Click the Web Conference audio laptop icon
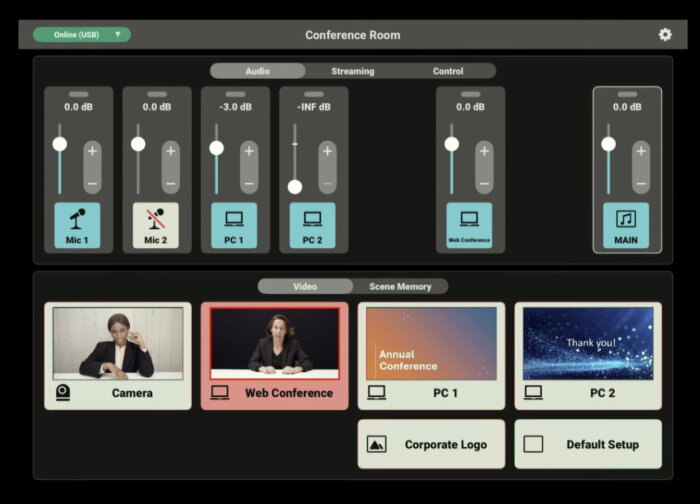The height and width of the screenshot is (504, 700). click(x=469, y=219)
